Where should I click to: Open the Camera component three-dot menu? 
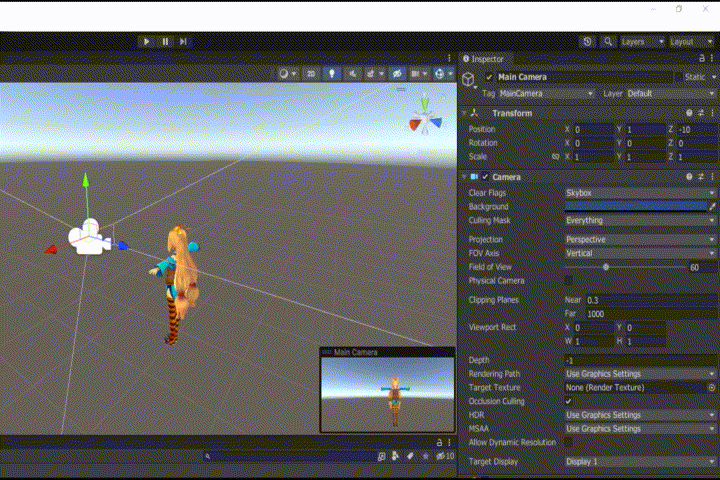pyautogui.click(x=712, y=177)
